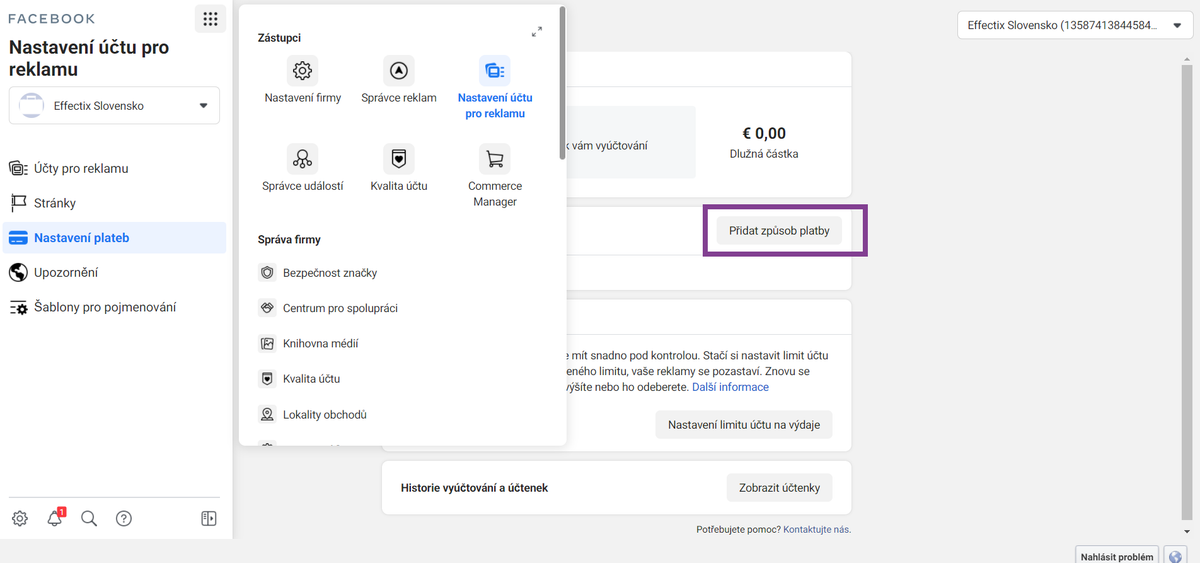Select Nastavení plateb in sidebar
This screenshot has height=563, width=1200.
pyautogui.click(x=116, y=238)
